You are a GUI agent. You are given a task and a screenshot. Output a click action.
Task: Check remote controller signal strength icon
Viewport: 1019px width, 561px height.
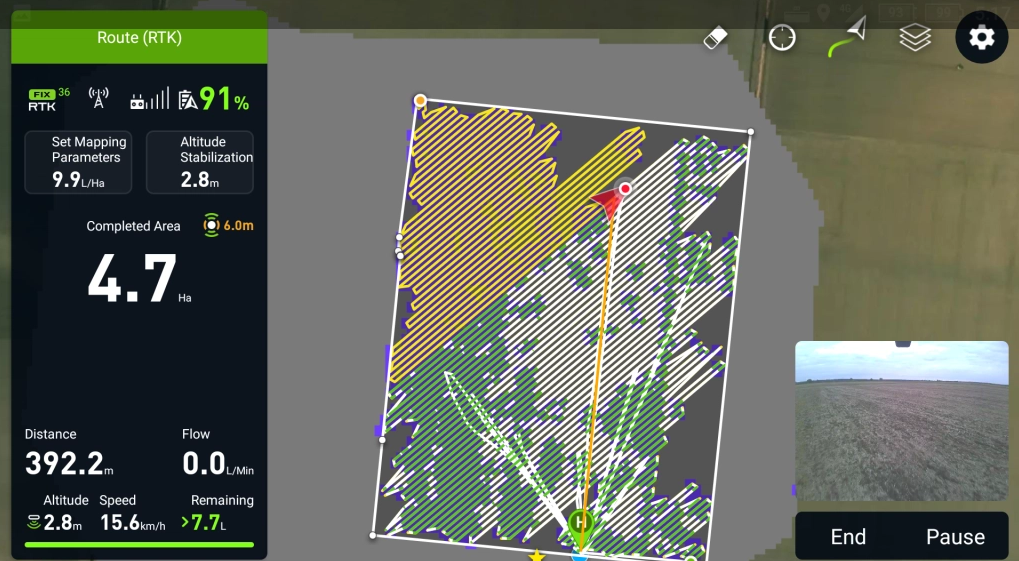(149, 99)
